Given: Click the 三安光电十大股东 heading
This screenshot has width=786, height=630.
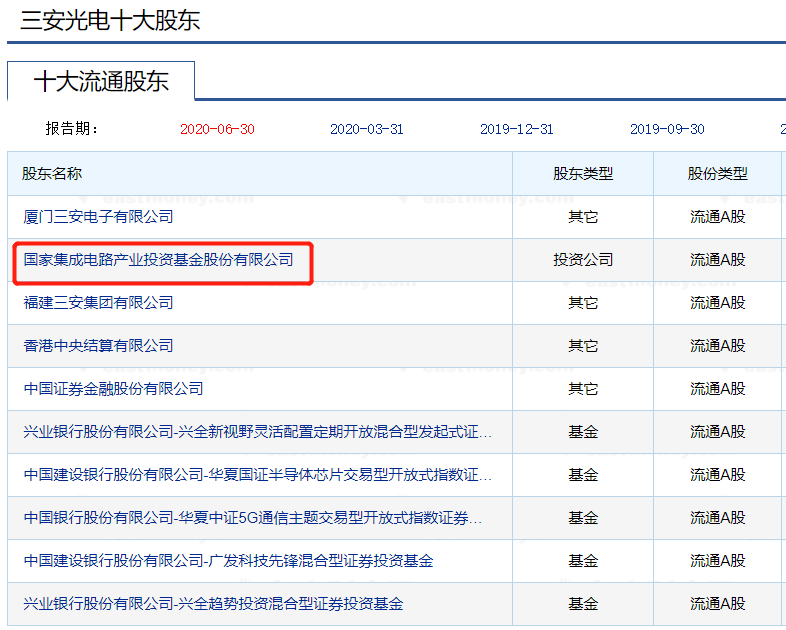Looking at the screenshot, I should point(110,21).
